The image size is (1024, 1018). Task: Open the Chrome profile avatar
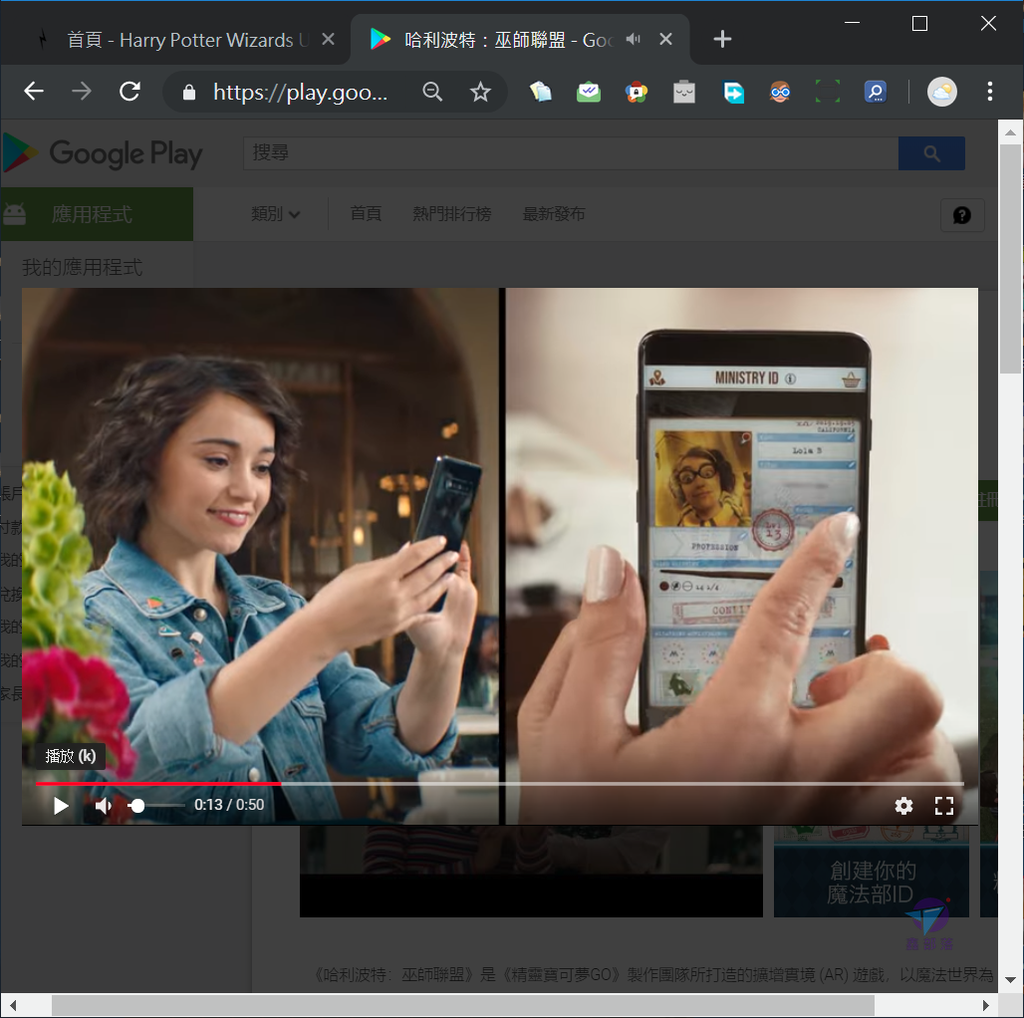942,91
